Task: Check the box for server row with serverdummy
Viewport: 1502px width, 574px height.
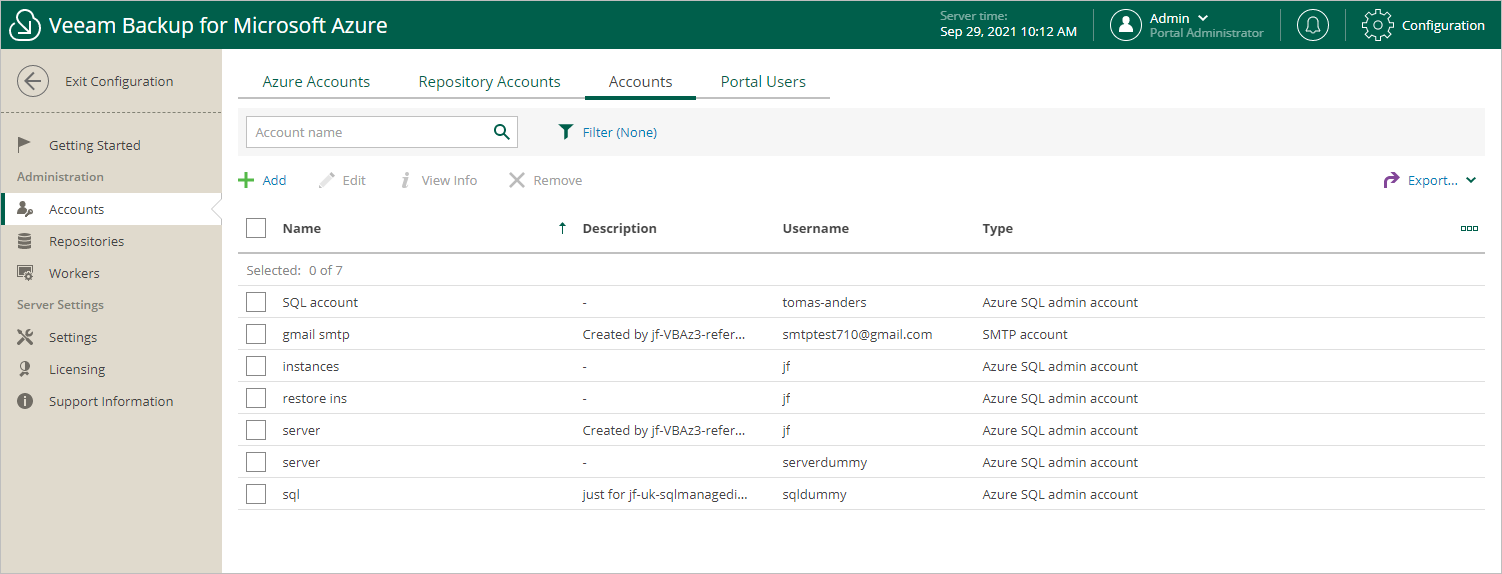Action: point(256,462)
